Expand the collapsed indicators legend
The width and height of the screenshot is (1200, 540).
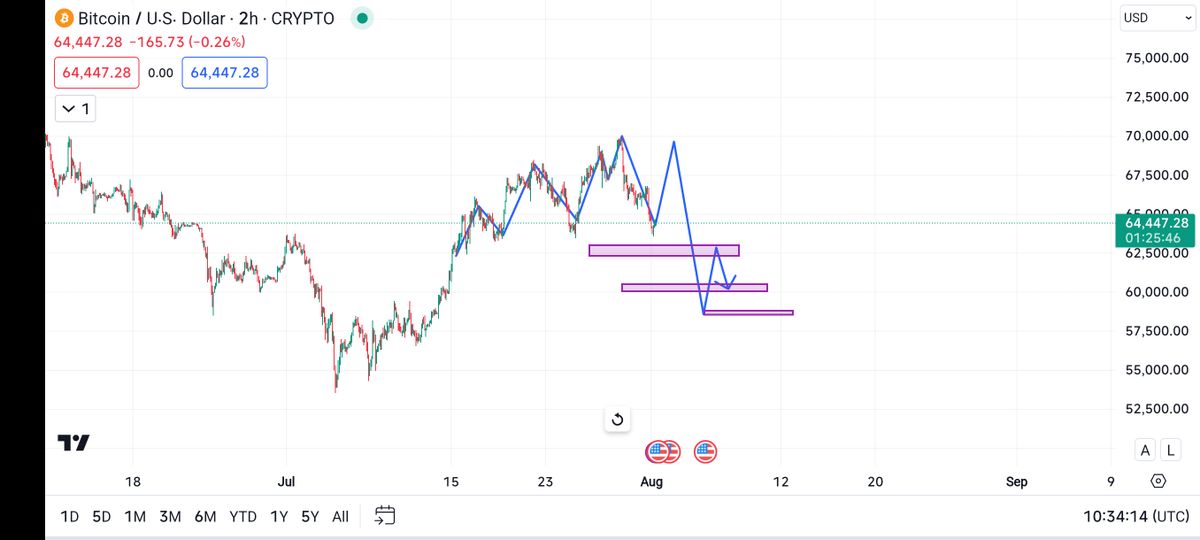point(76,108)
